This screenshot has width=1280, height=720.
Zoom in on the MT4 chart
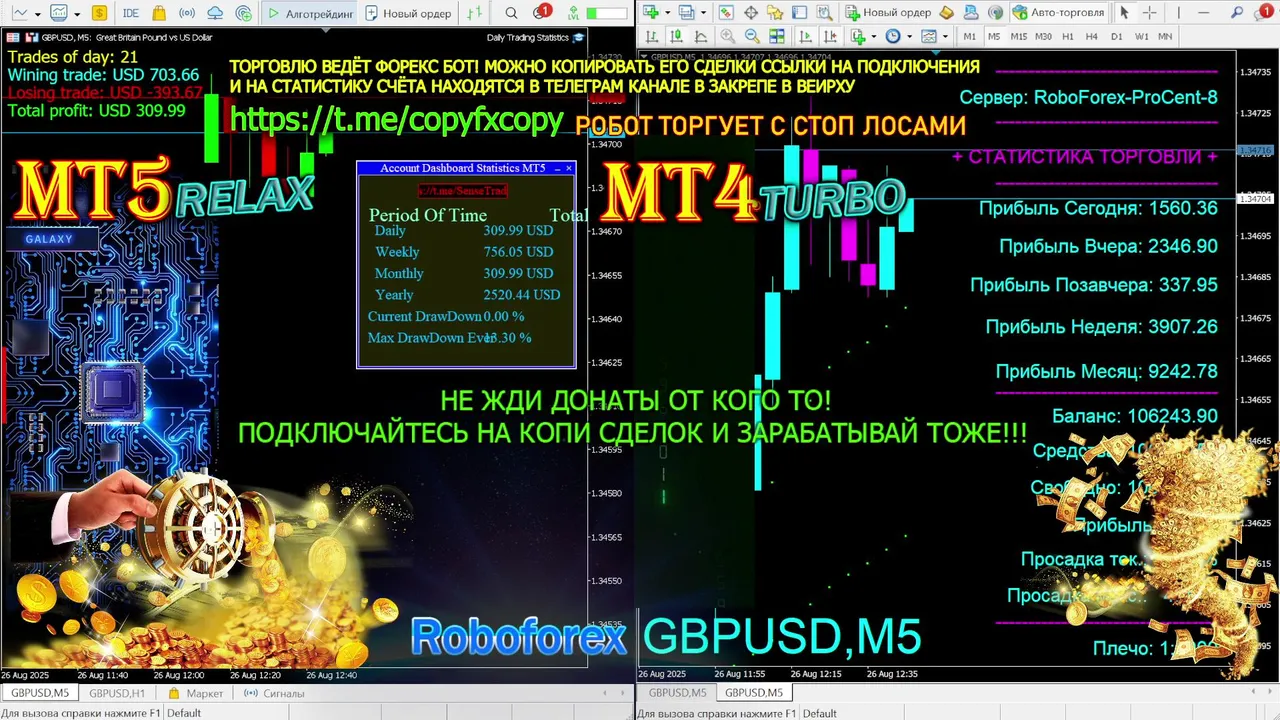coord(727,36)
